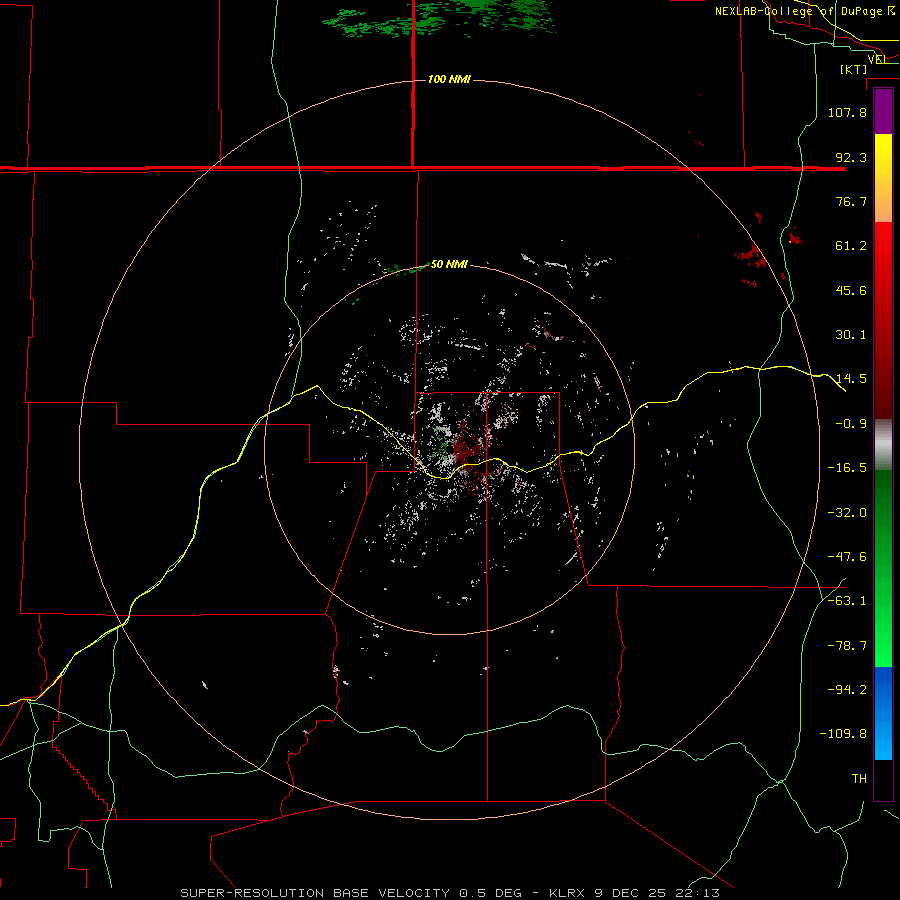
Task: Click the blue segment of the velocity color bar
Action: pos(883,713)
